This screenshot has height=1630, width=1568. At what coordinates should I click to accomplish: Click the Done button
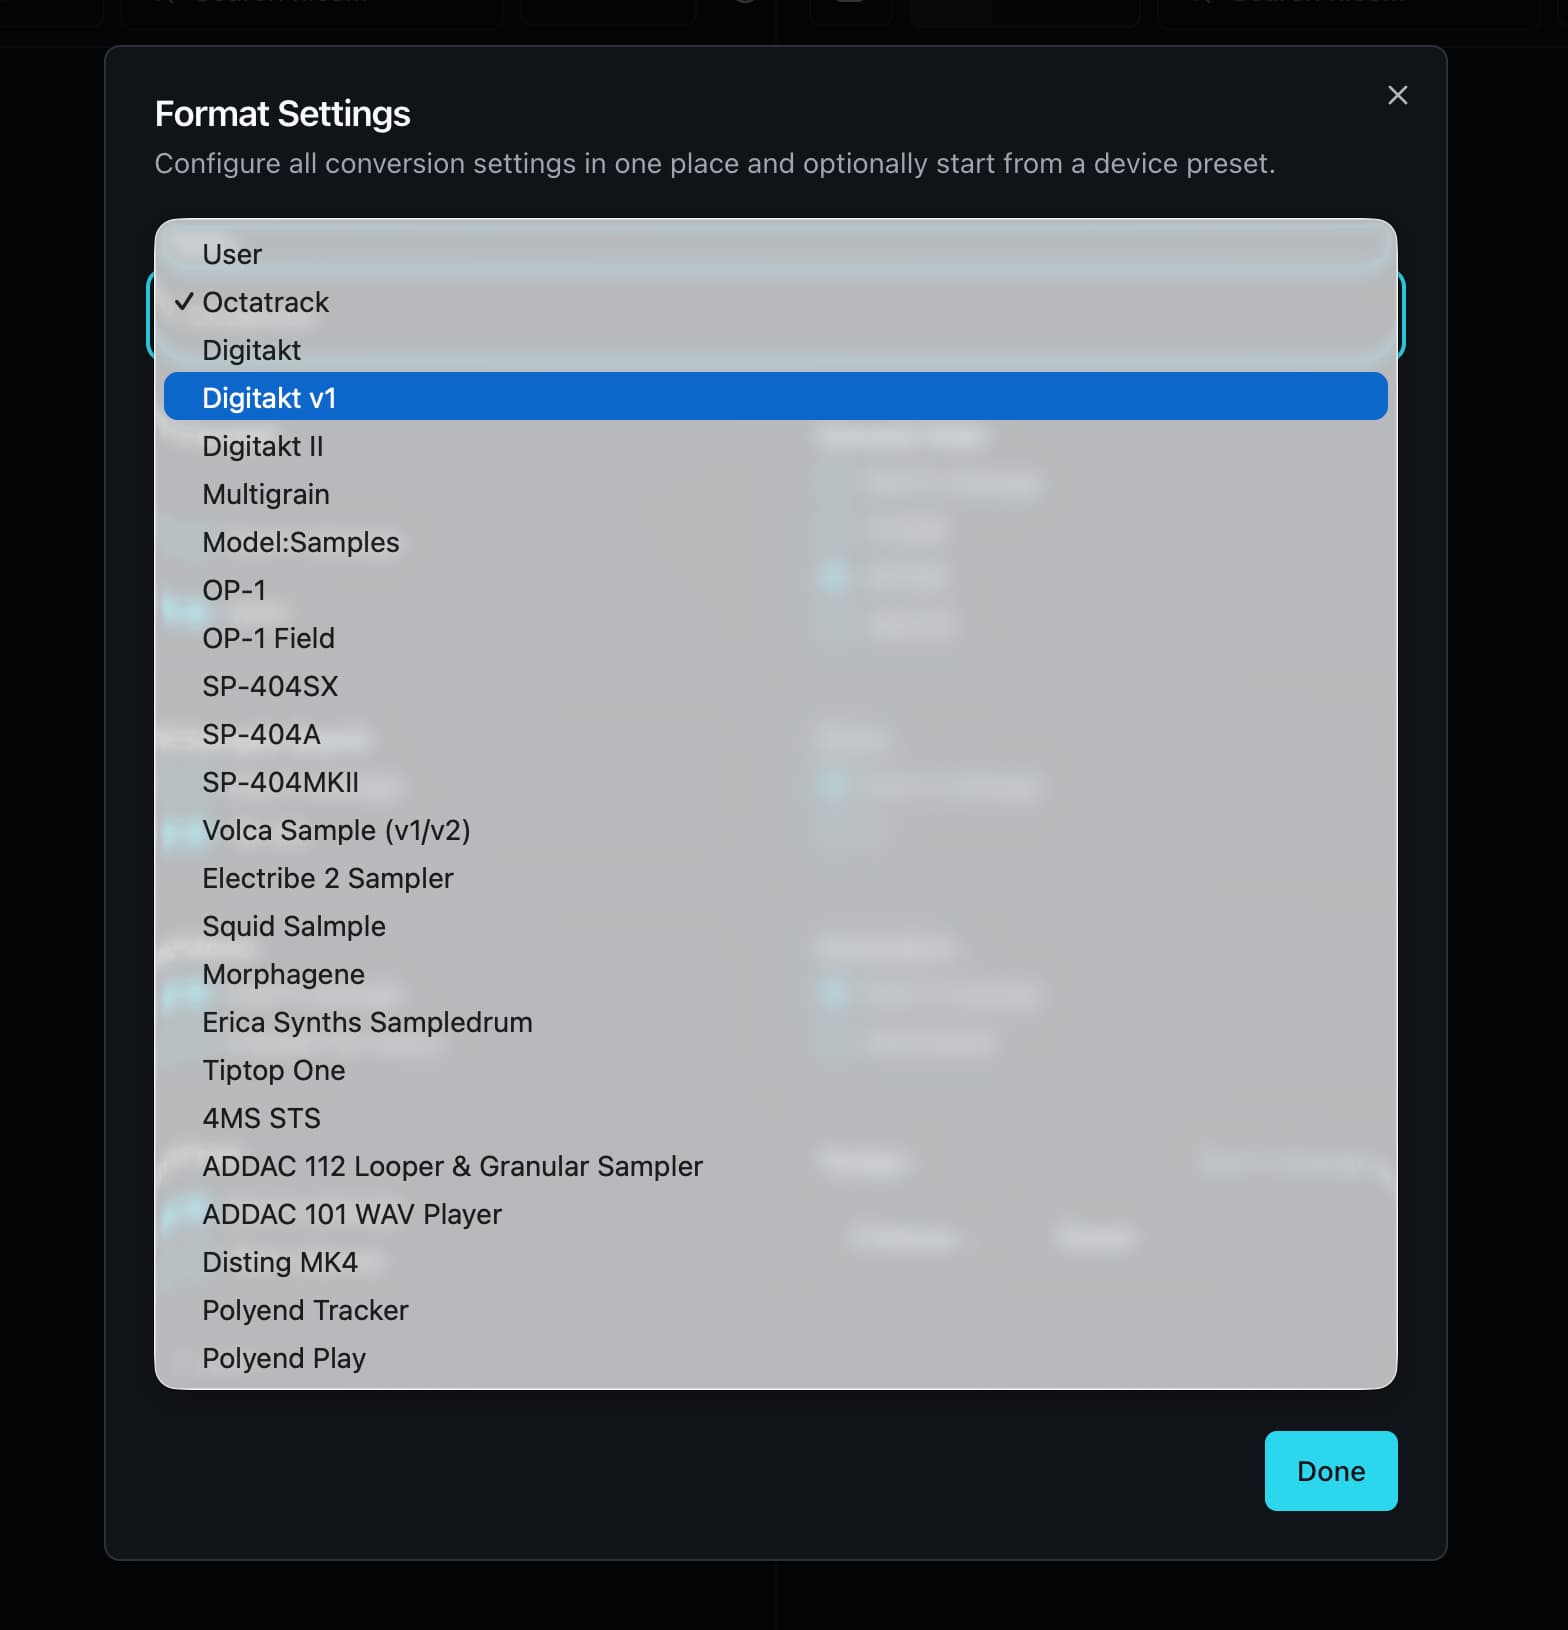click(1330, 1470)
